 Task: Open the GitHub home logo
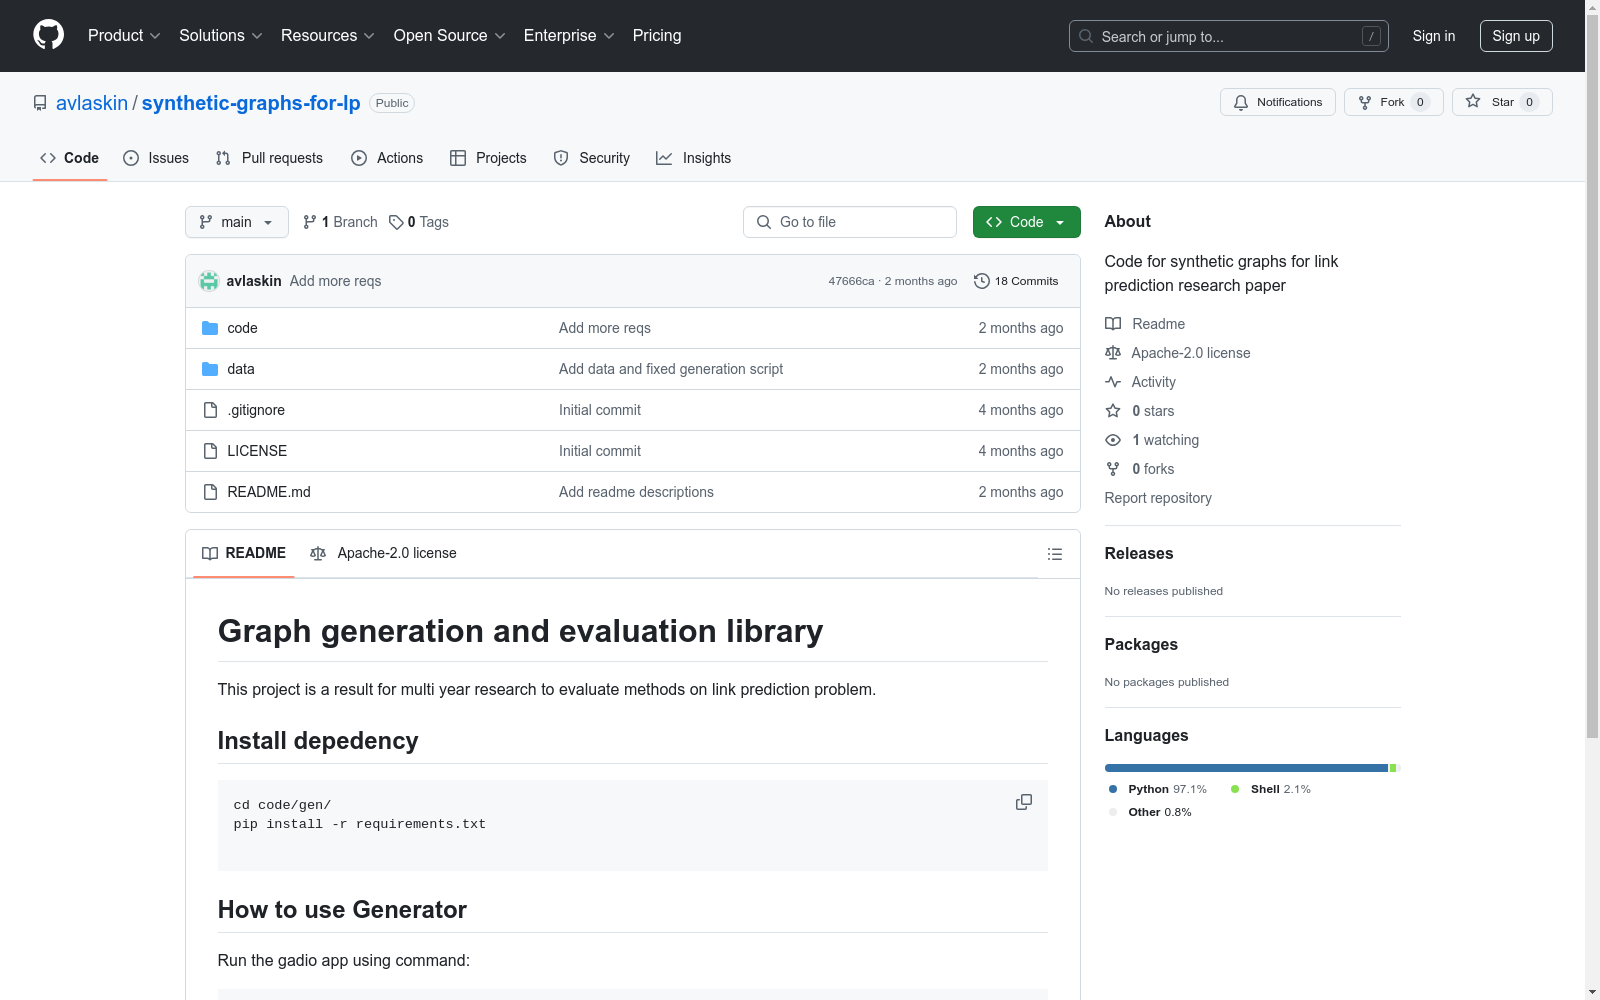coord(48,35)
